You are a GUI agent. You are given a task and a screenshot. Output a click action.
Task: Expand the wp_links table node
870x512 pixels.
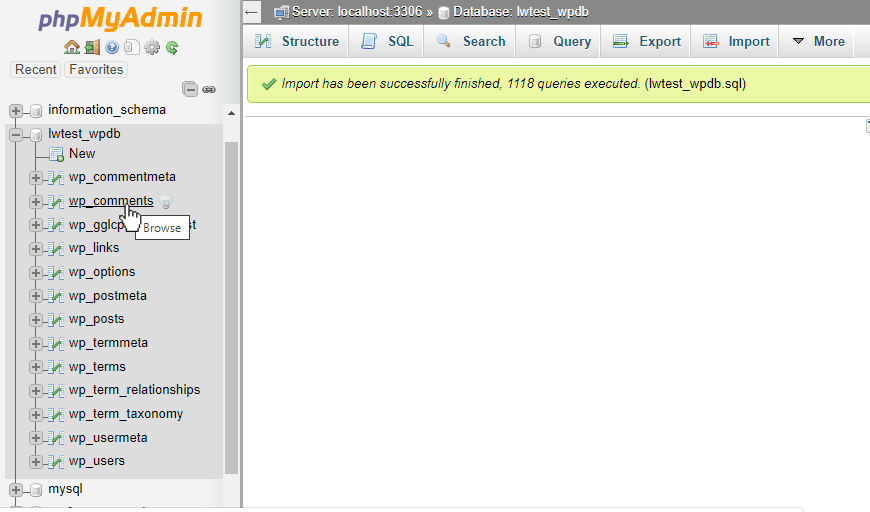point(36,249)
